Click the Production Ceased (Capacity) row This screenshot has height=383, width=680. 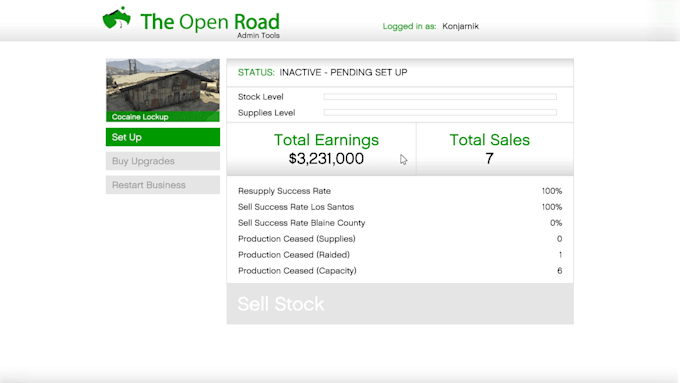(400, 271)
